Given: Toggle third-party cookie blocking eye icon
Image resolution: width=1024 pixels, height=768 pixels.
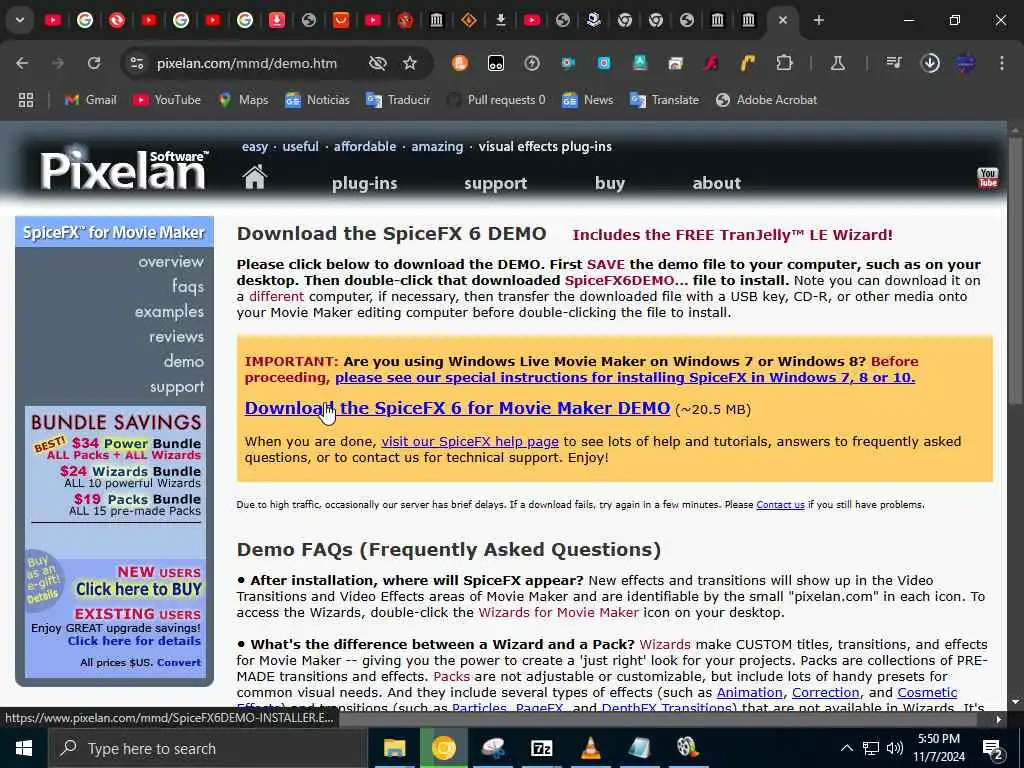Looking at the screenshot, I should pyautogui.click(x=377, y=63).
